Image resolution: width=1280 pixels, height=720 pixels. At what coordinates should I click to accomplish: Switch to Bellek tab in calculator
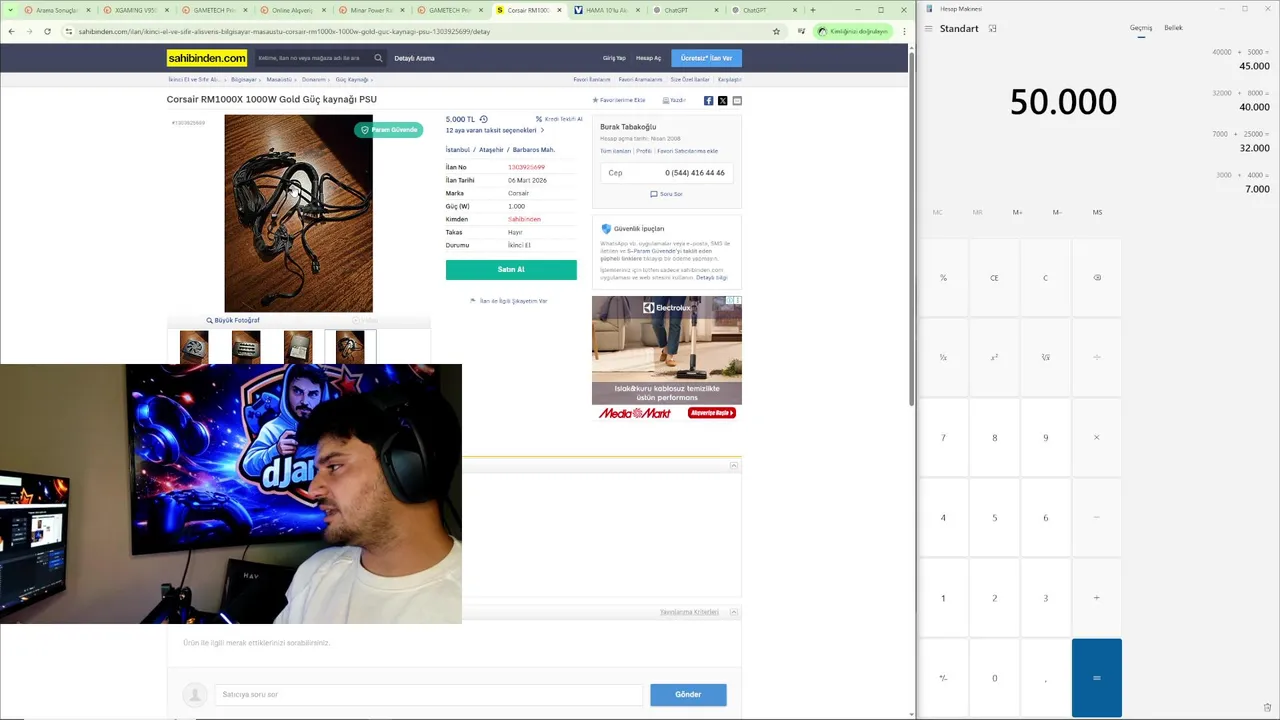click(x=1173, y=28)
